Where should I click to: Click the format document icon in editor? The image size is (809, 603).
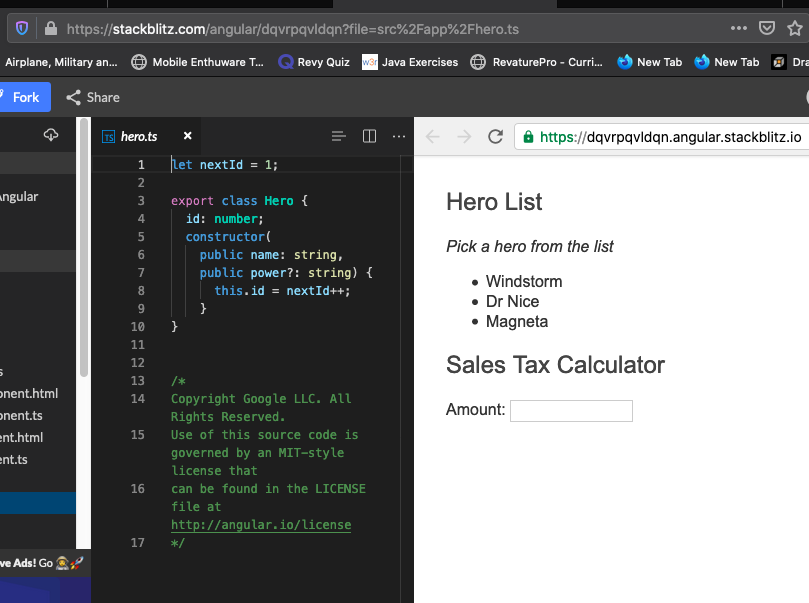pyautogui.click(x=338, y=136)
